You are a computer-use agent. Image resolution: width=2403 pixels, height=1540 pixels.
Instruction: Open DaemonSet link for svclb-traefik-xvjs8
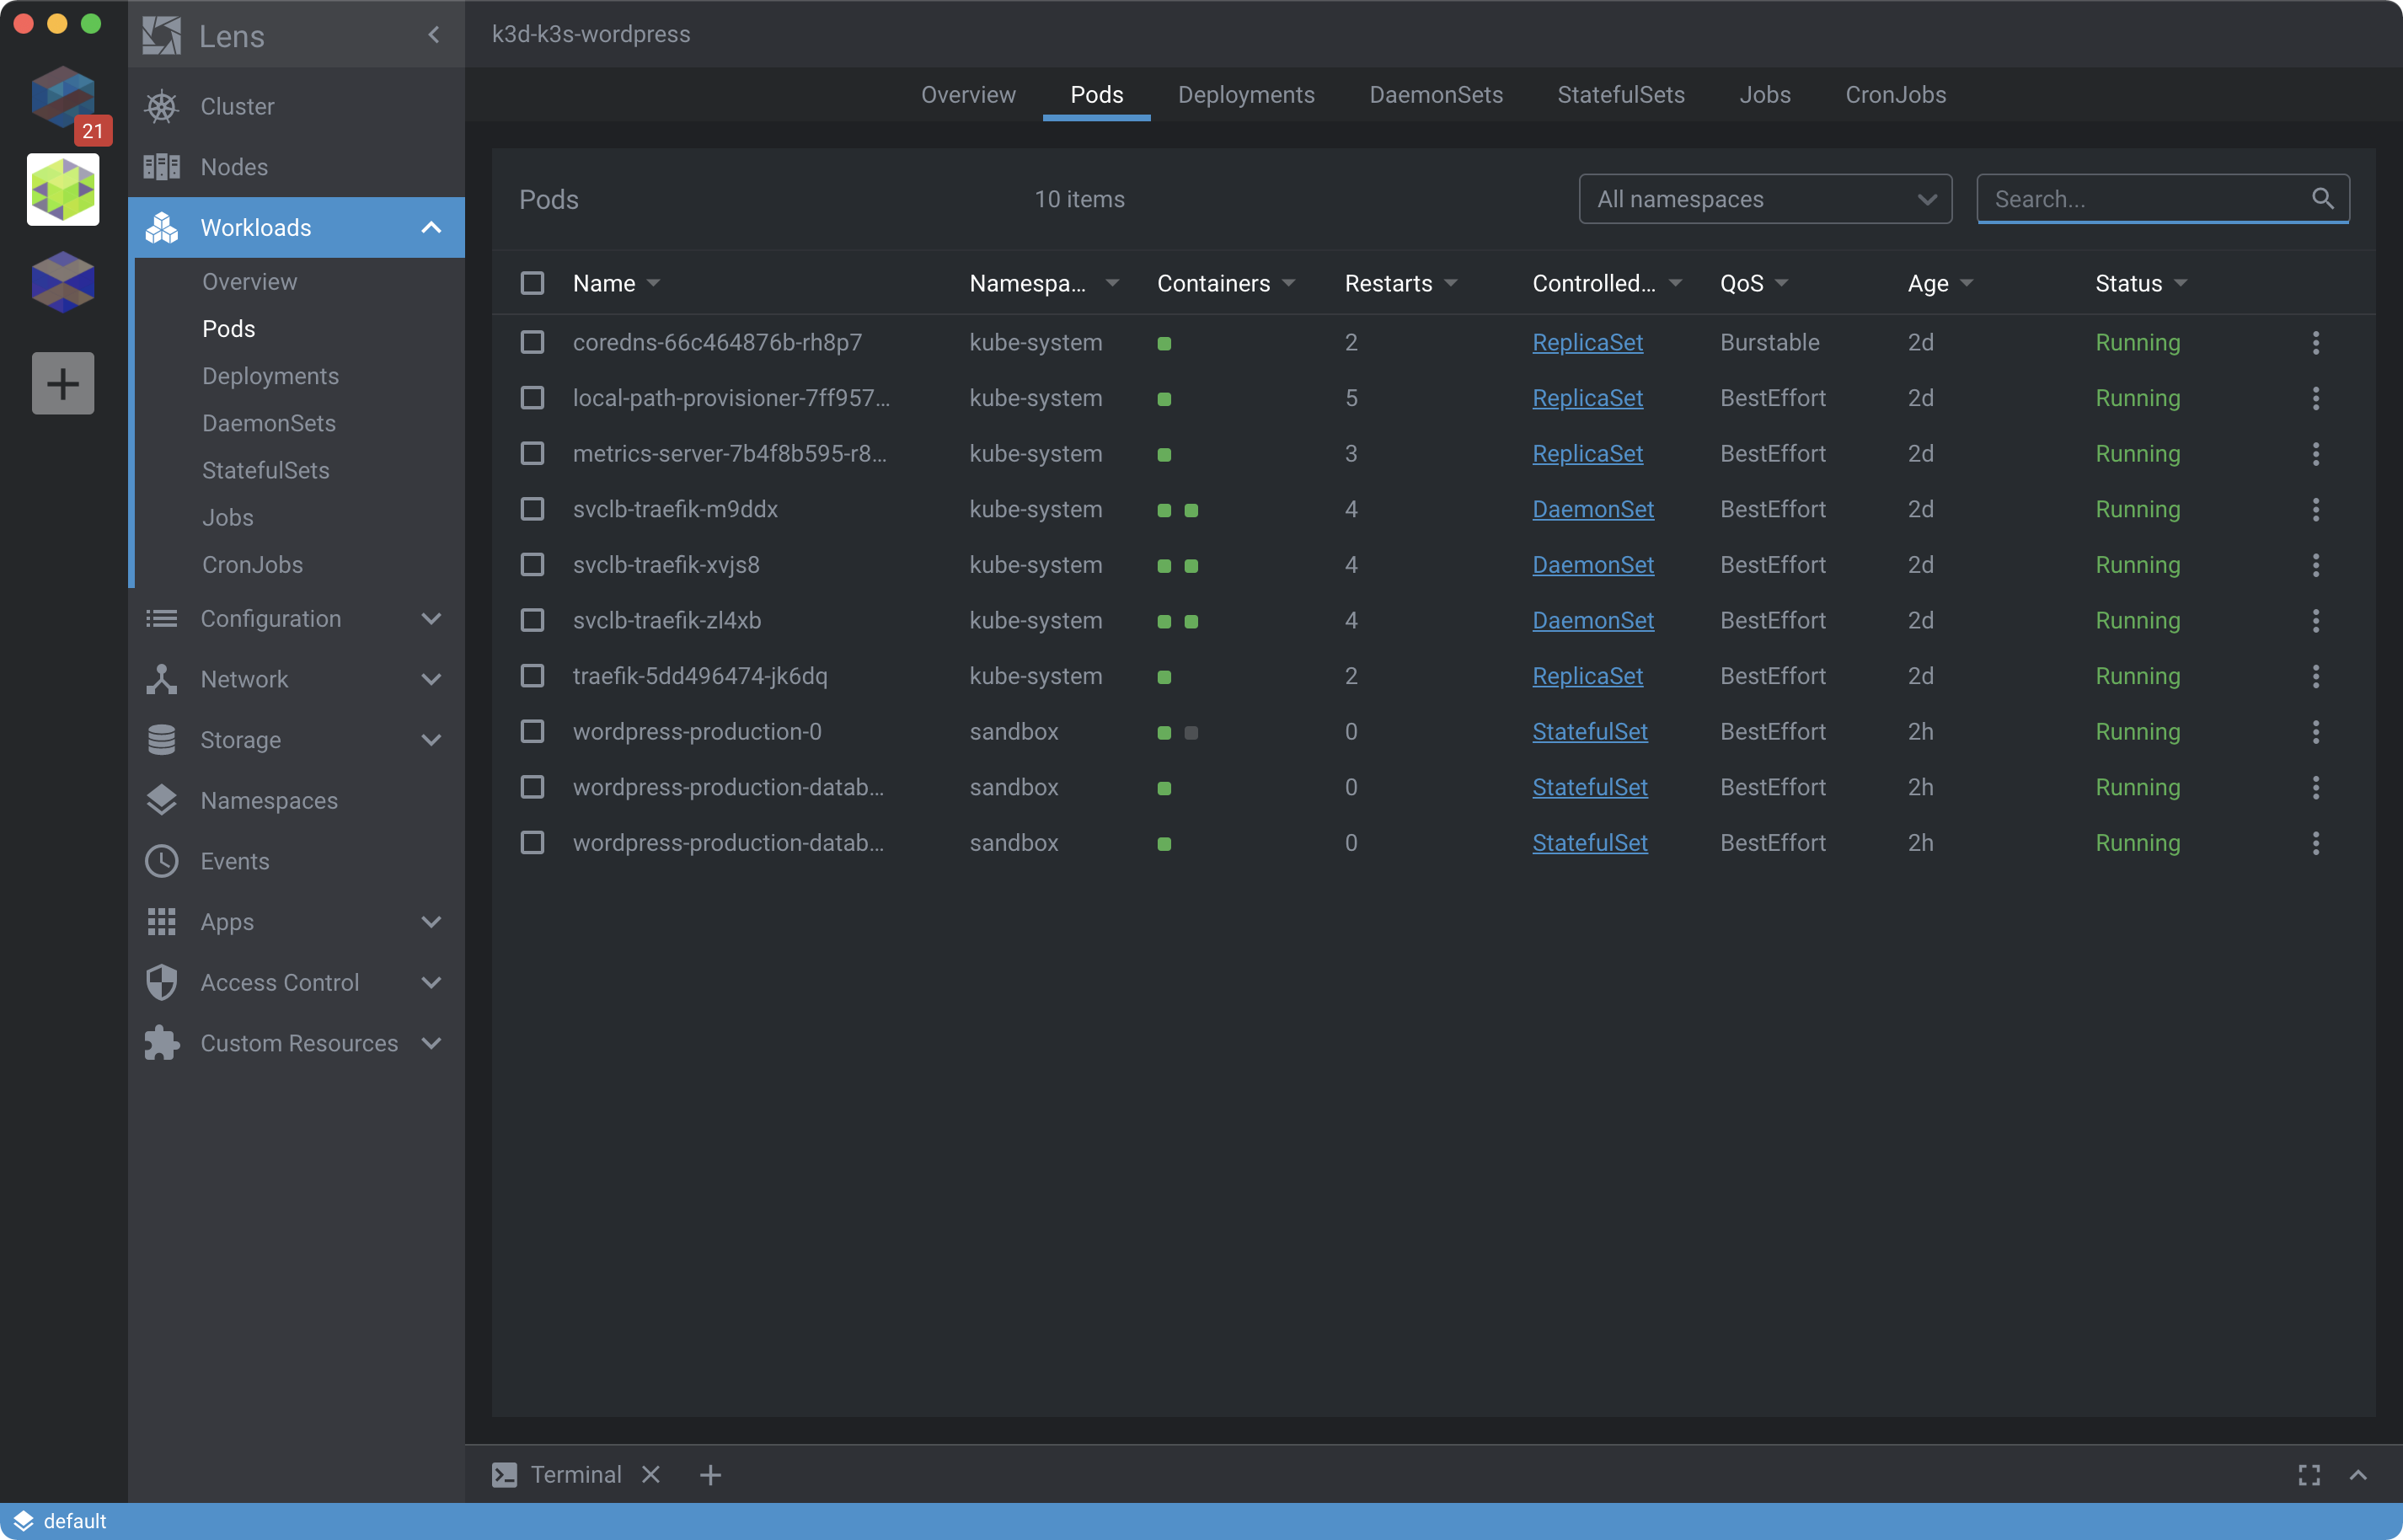coord(1593,564)
